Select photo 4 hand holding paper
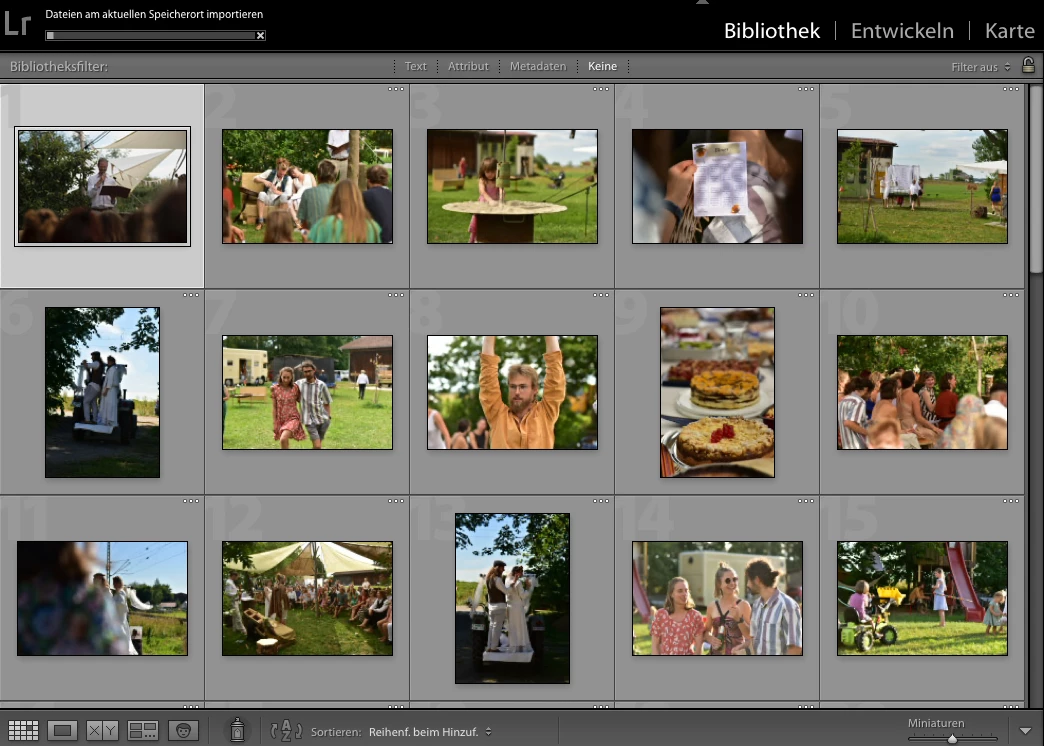The height and width of the screenshot is (746, 1044). pos(717,186)
